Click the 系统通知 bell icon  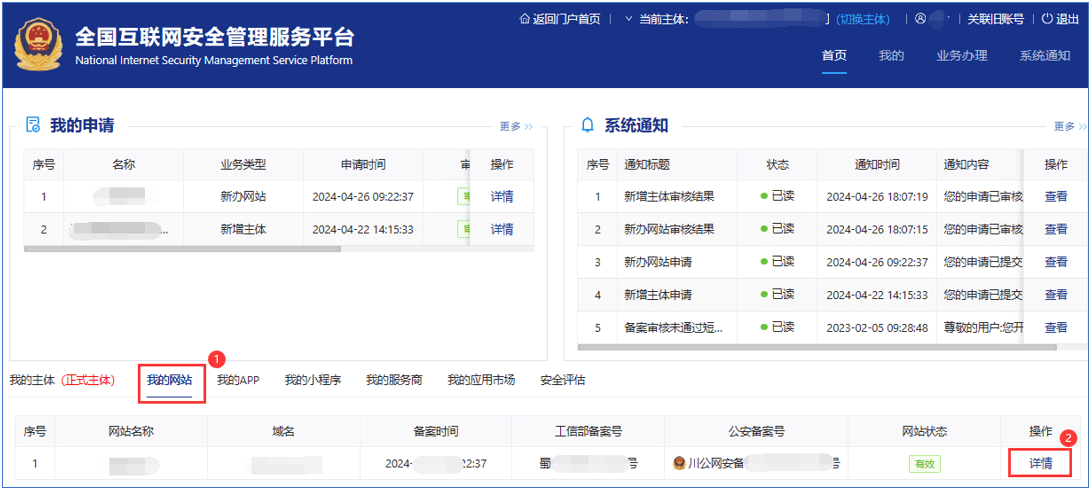click(x=587, y=125)
